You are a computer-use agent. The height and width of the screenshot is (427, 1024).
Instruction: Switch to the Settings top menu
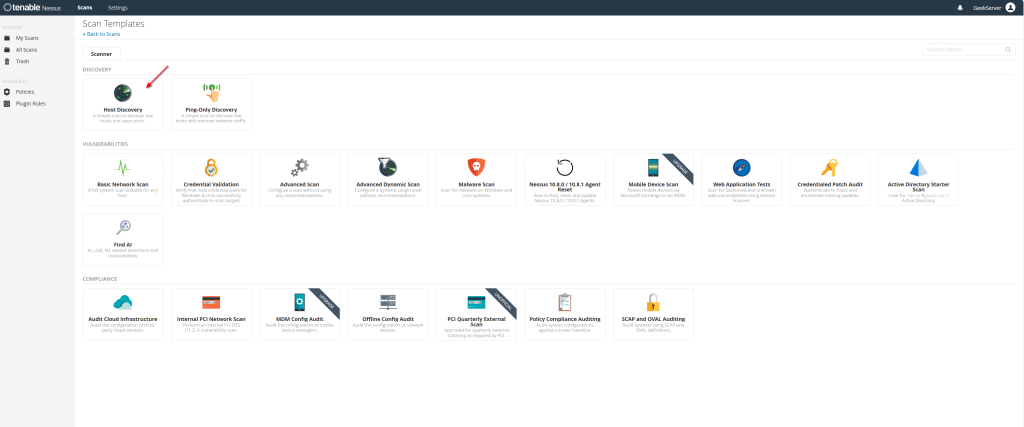[x=117, y=7]
